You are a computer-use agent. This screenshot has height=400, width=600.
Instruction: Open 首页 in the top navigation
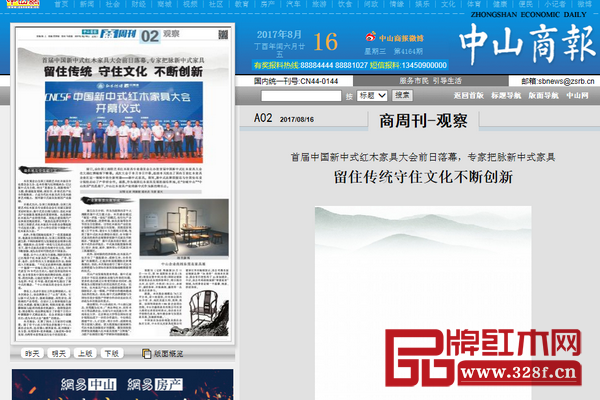coord(61,4)
